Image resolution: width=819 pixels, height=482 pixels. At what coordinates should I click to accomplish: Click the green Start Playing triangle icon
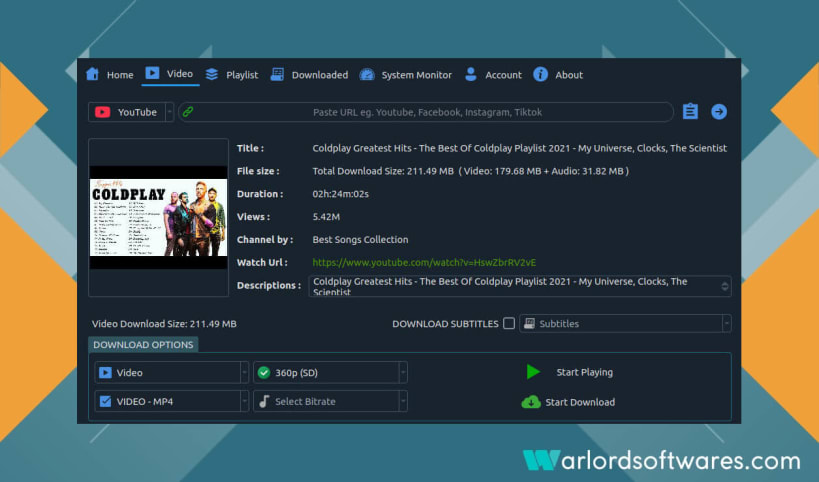point(533,372)
